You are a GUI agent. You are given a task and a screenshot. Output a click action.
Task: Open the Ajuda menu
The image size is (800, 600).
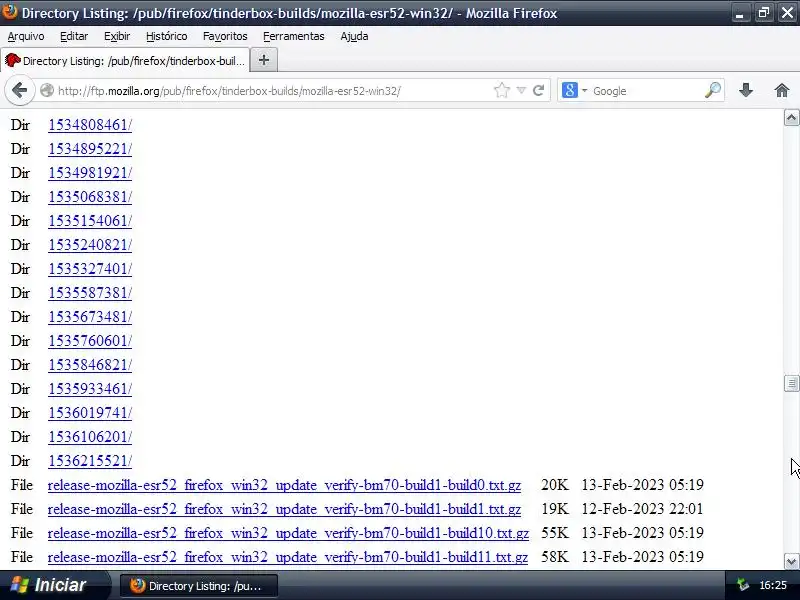click(354, 36)
